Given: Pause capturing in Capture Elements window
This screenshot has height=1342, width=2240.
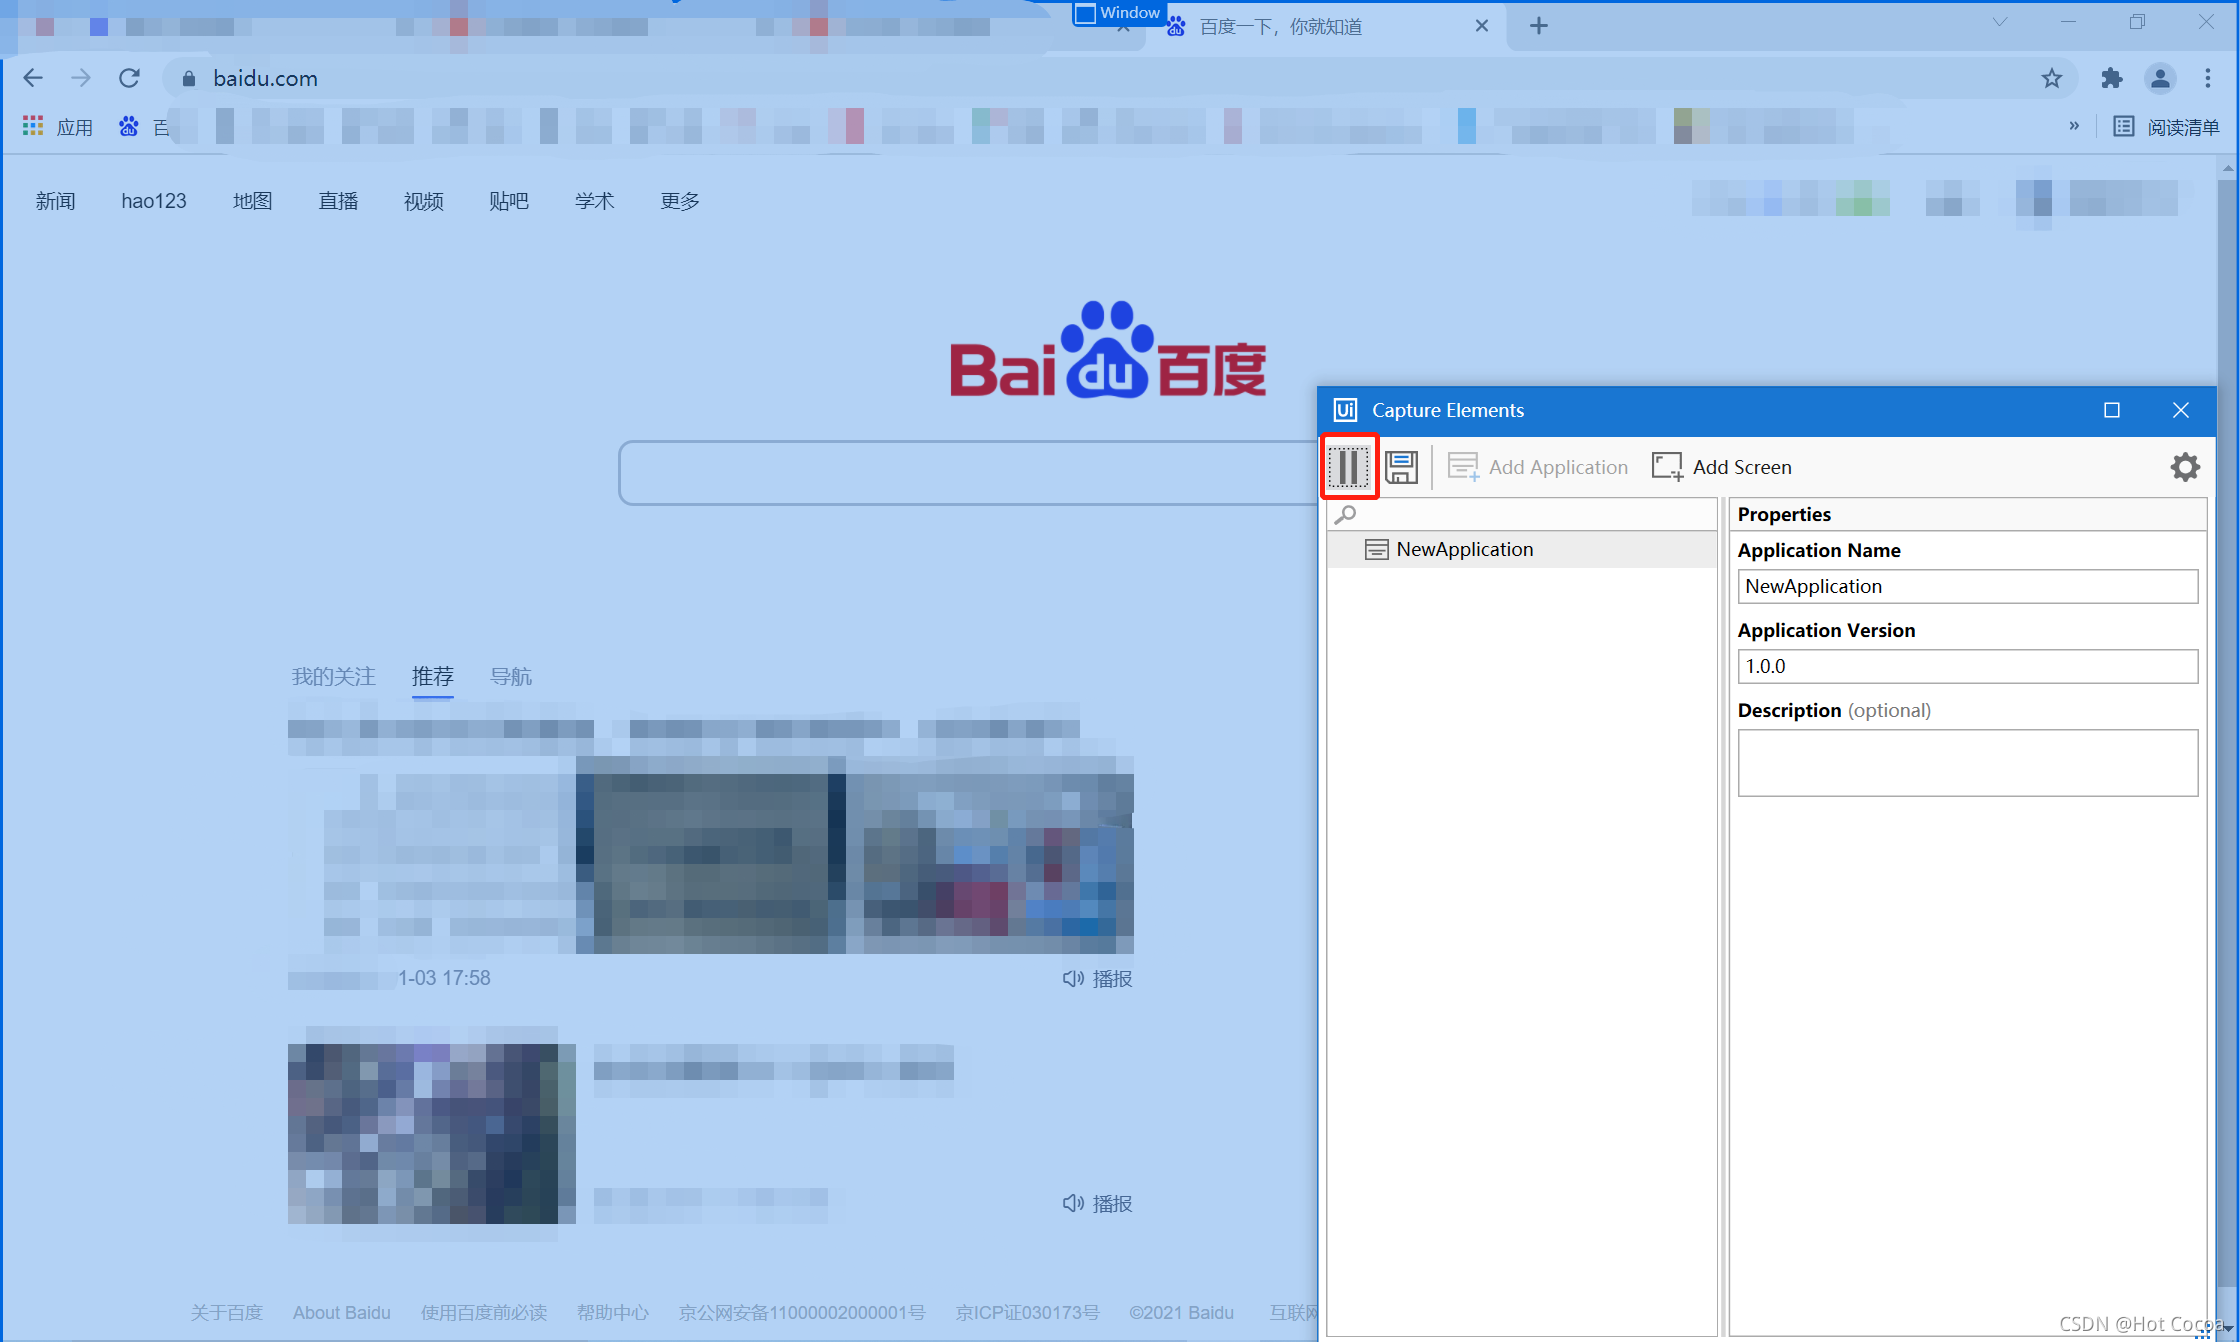Looking at the screenshot, I should tap(1348, 467).
